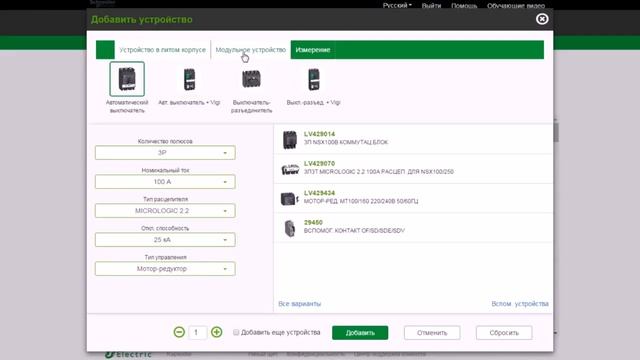The height and width of the screenshot is (360, 640).
Task: Click the LV429434 reference code
Action: click(319, 193)
